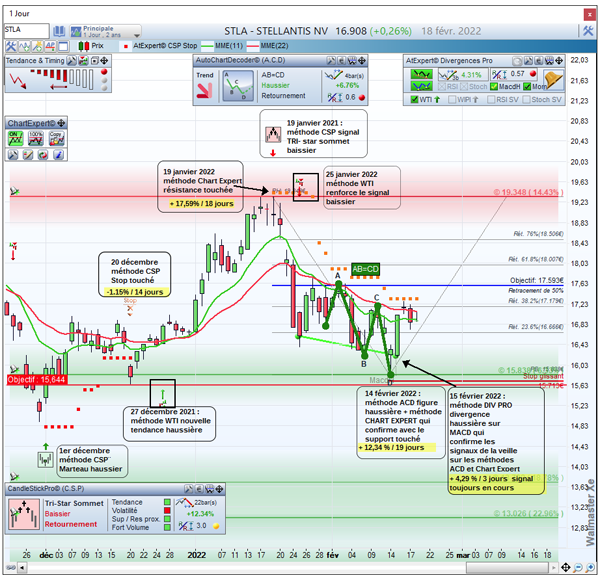Open the ChartExpert info icon
Viewport: 600px width, 580px height.
click(58, 155)
